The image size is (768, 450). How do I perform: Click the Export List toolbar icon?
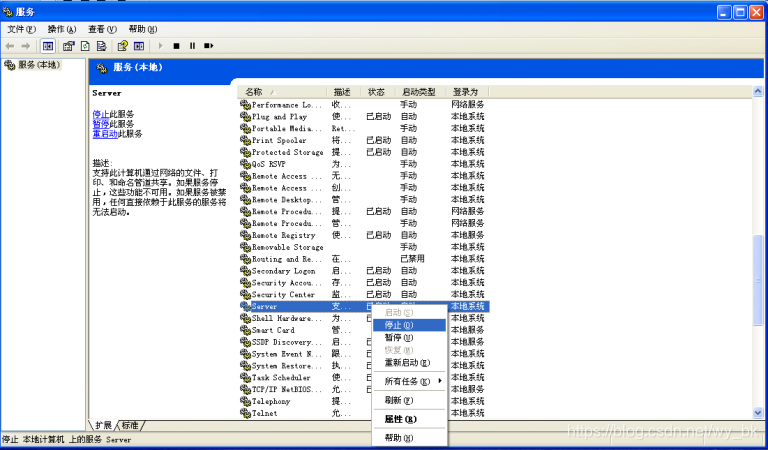pyautogui.click(x=101, y=46)
